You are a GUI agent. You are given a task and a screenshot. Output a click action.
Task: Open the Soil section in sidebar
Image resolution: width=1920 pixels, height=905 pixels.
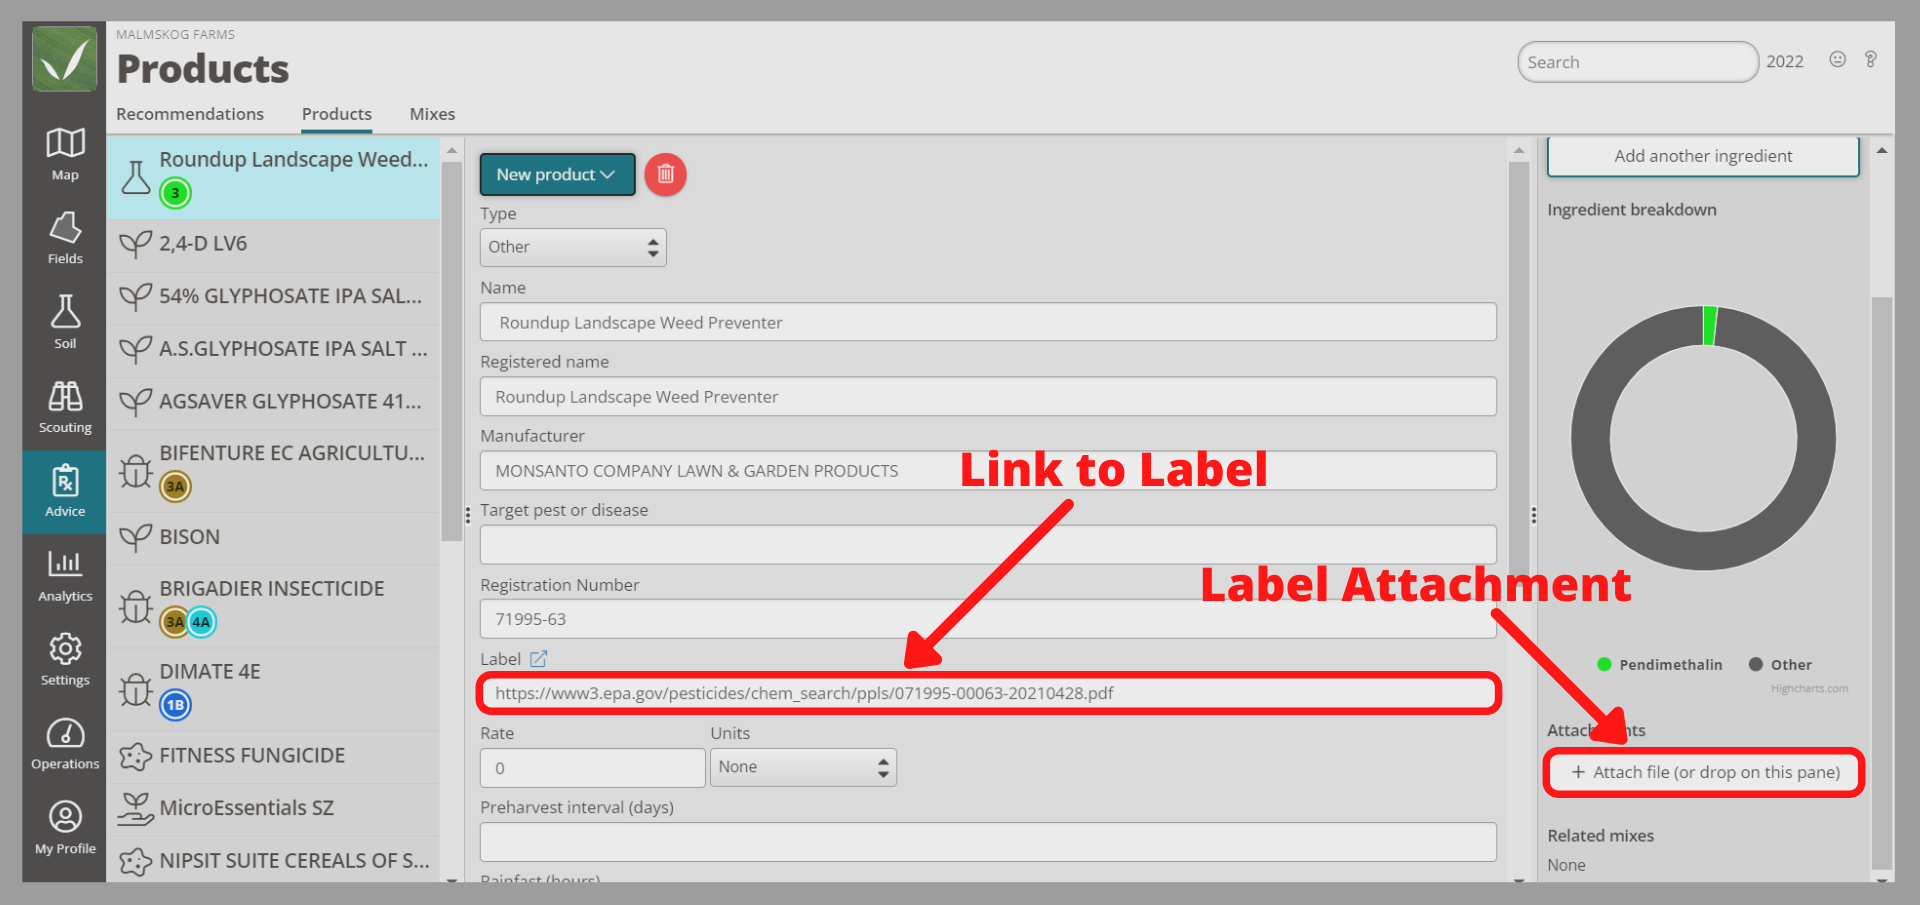[x=65, y=322]
